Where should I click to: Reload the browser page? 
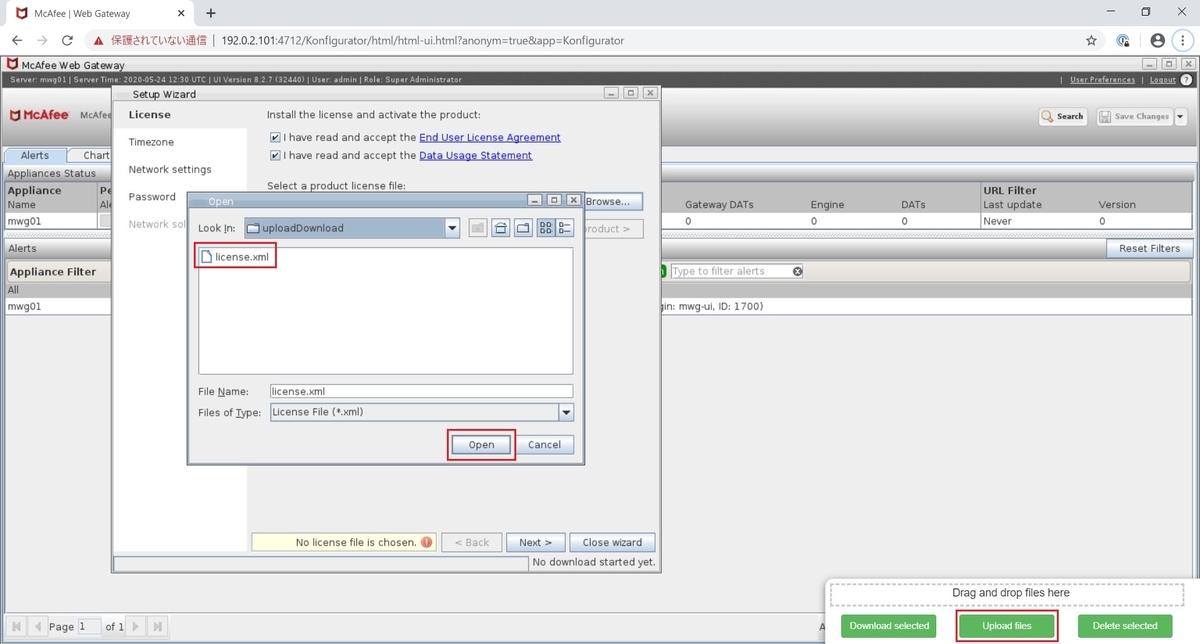click(67, 40)
